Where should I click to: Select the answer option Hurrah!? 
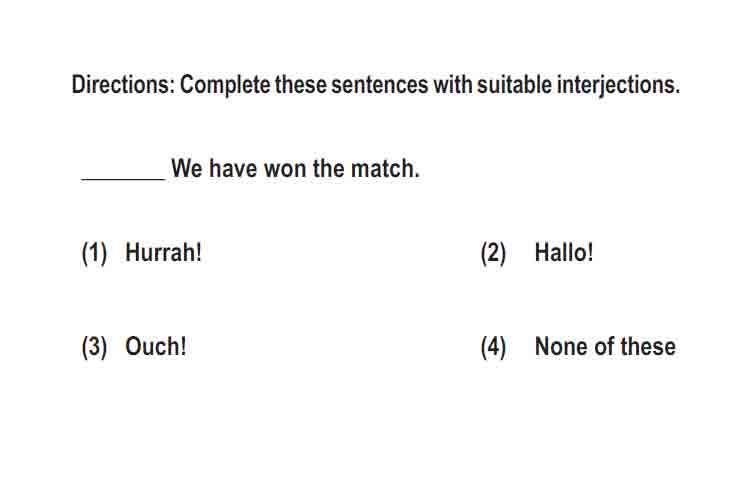click(163, 252)
